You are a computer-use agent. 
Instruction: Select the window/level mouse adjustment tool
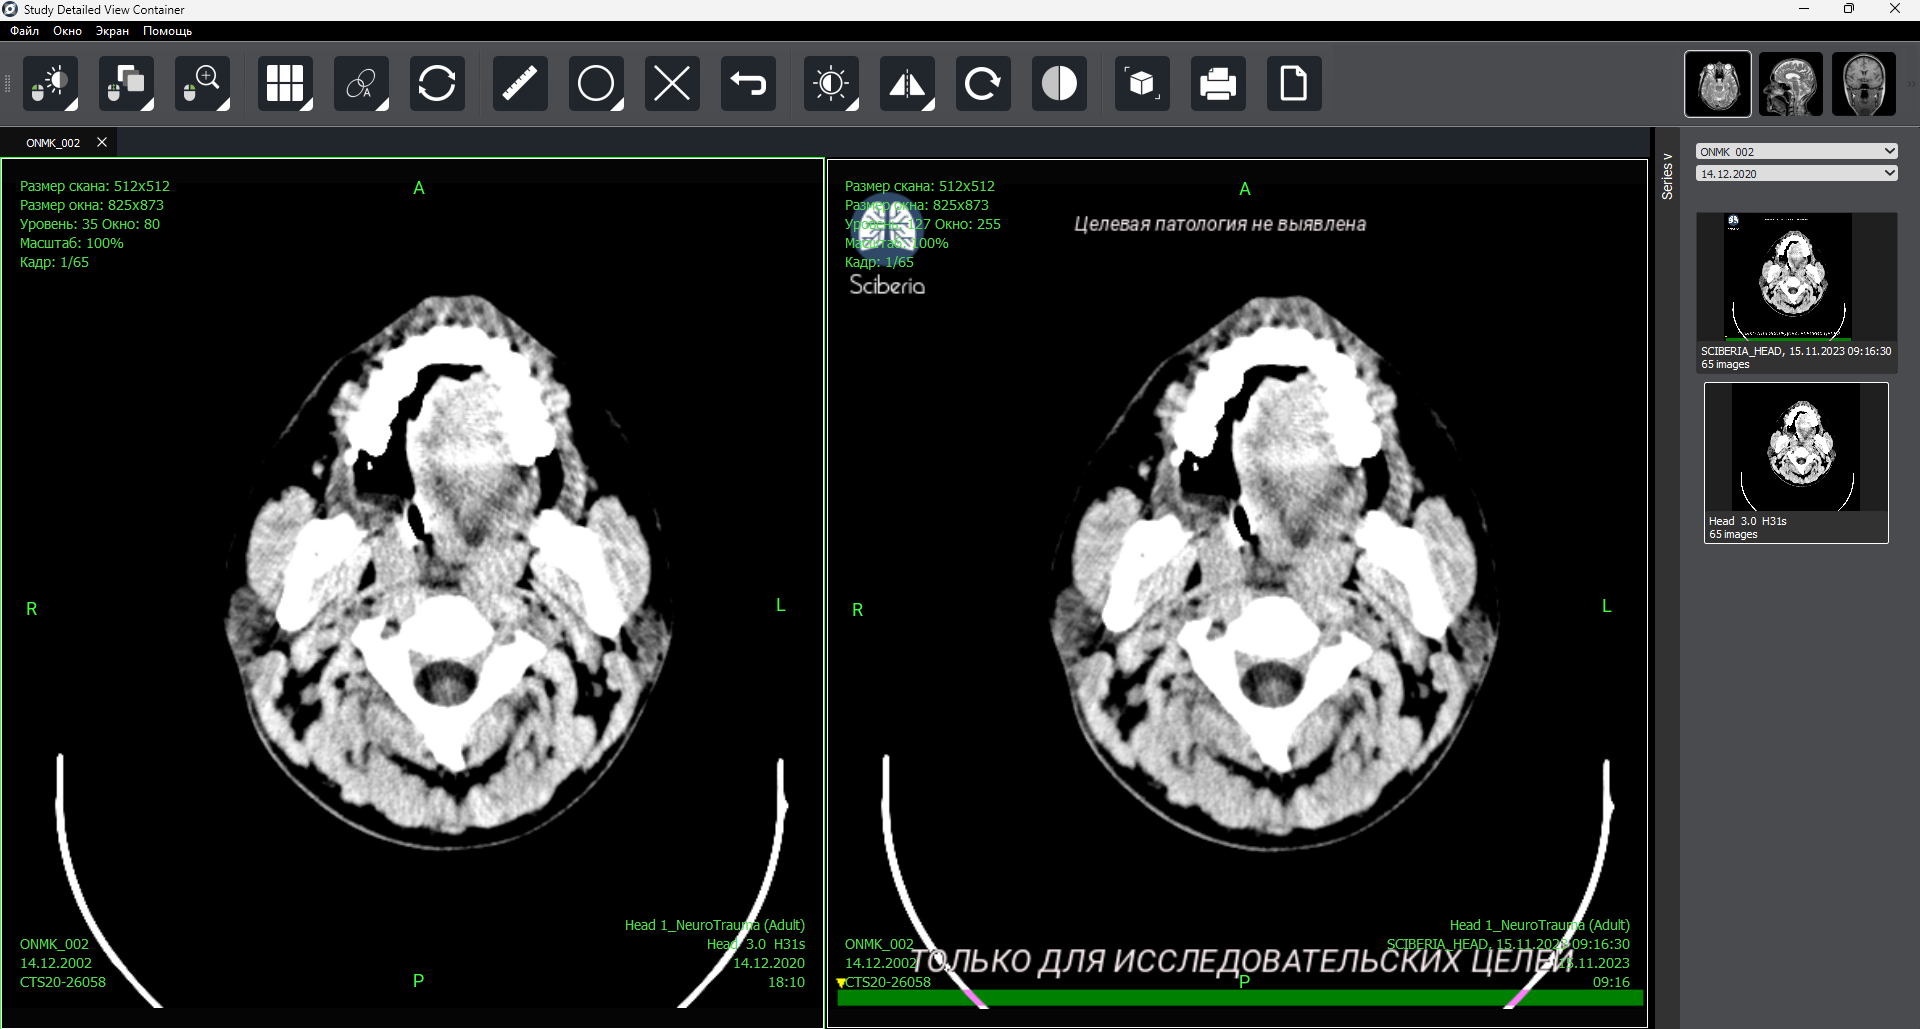point(50,84)
